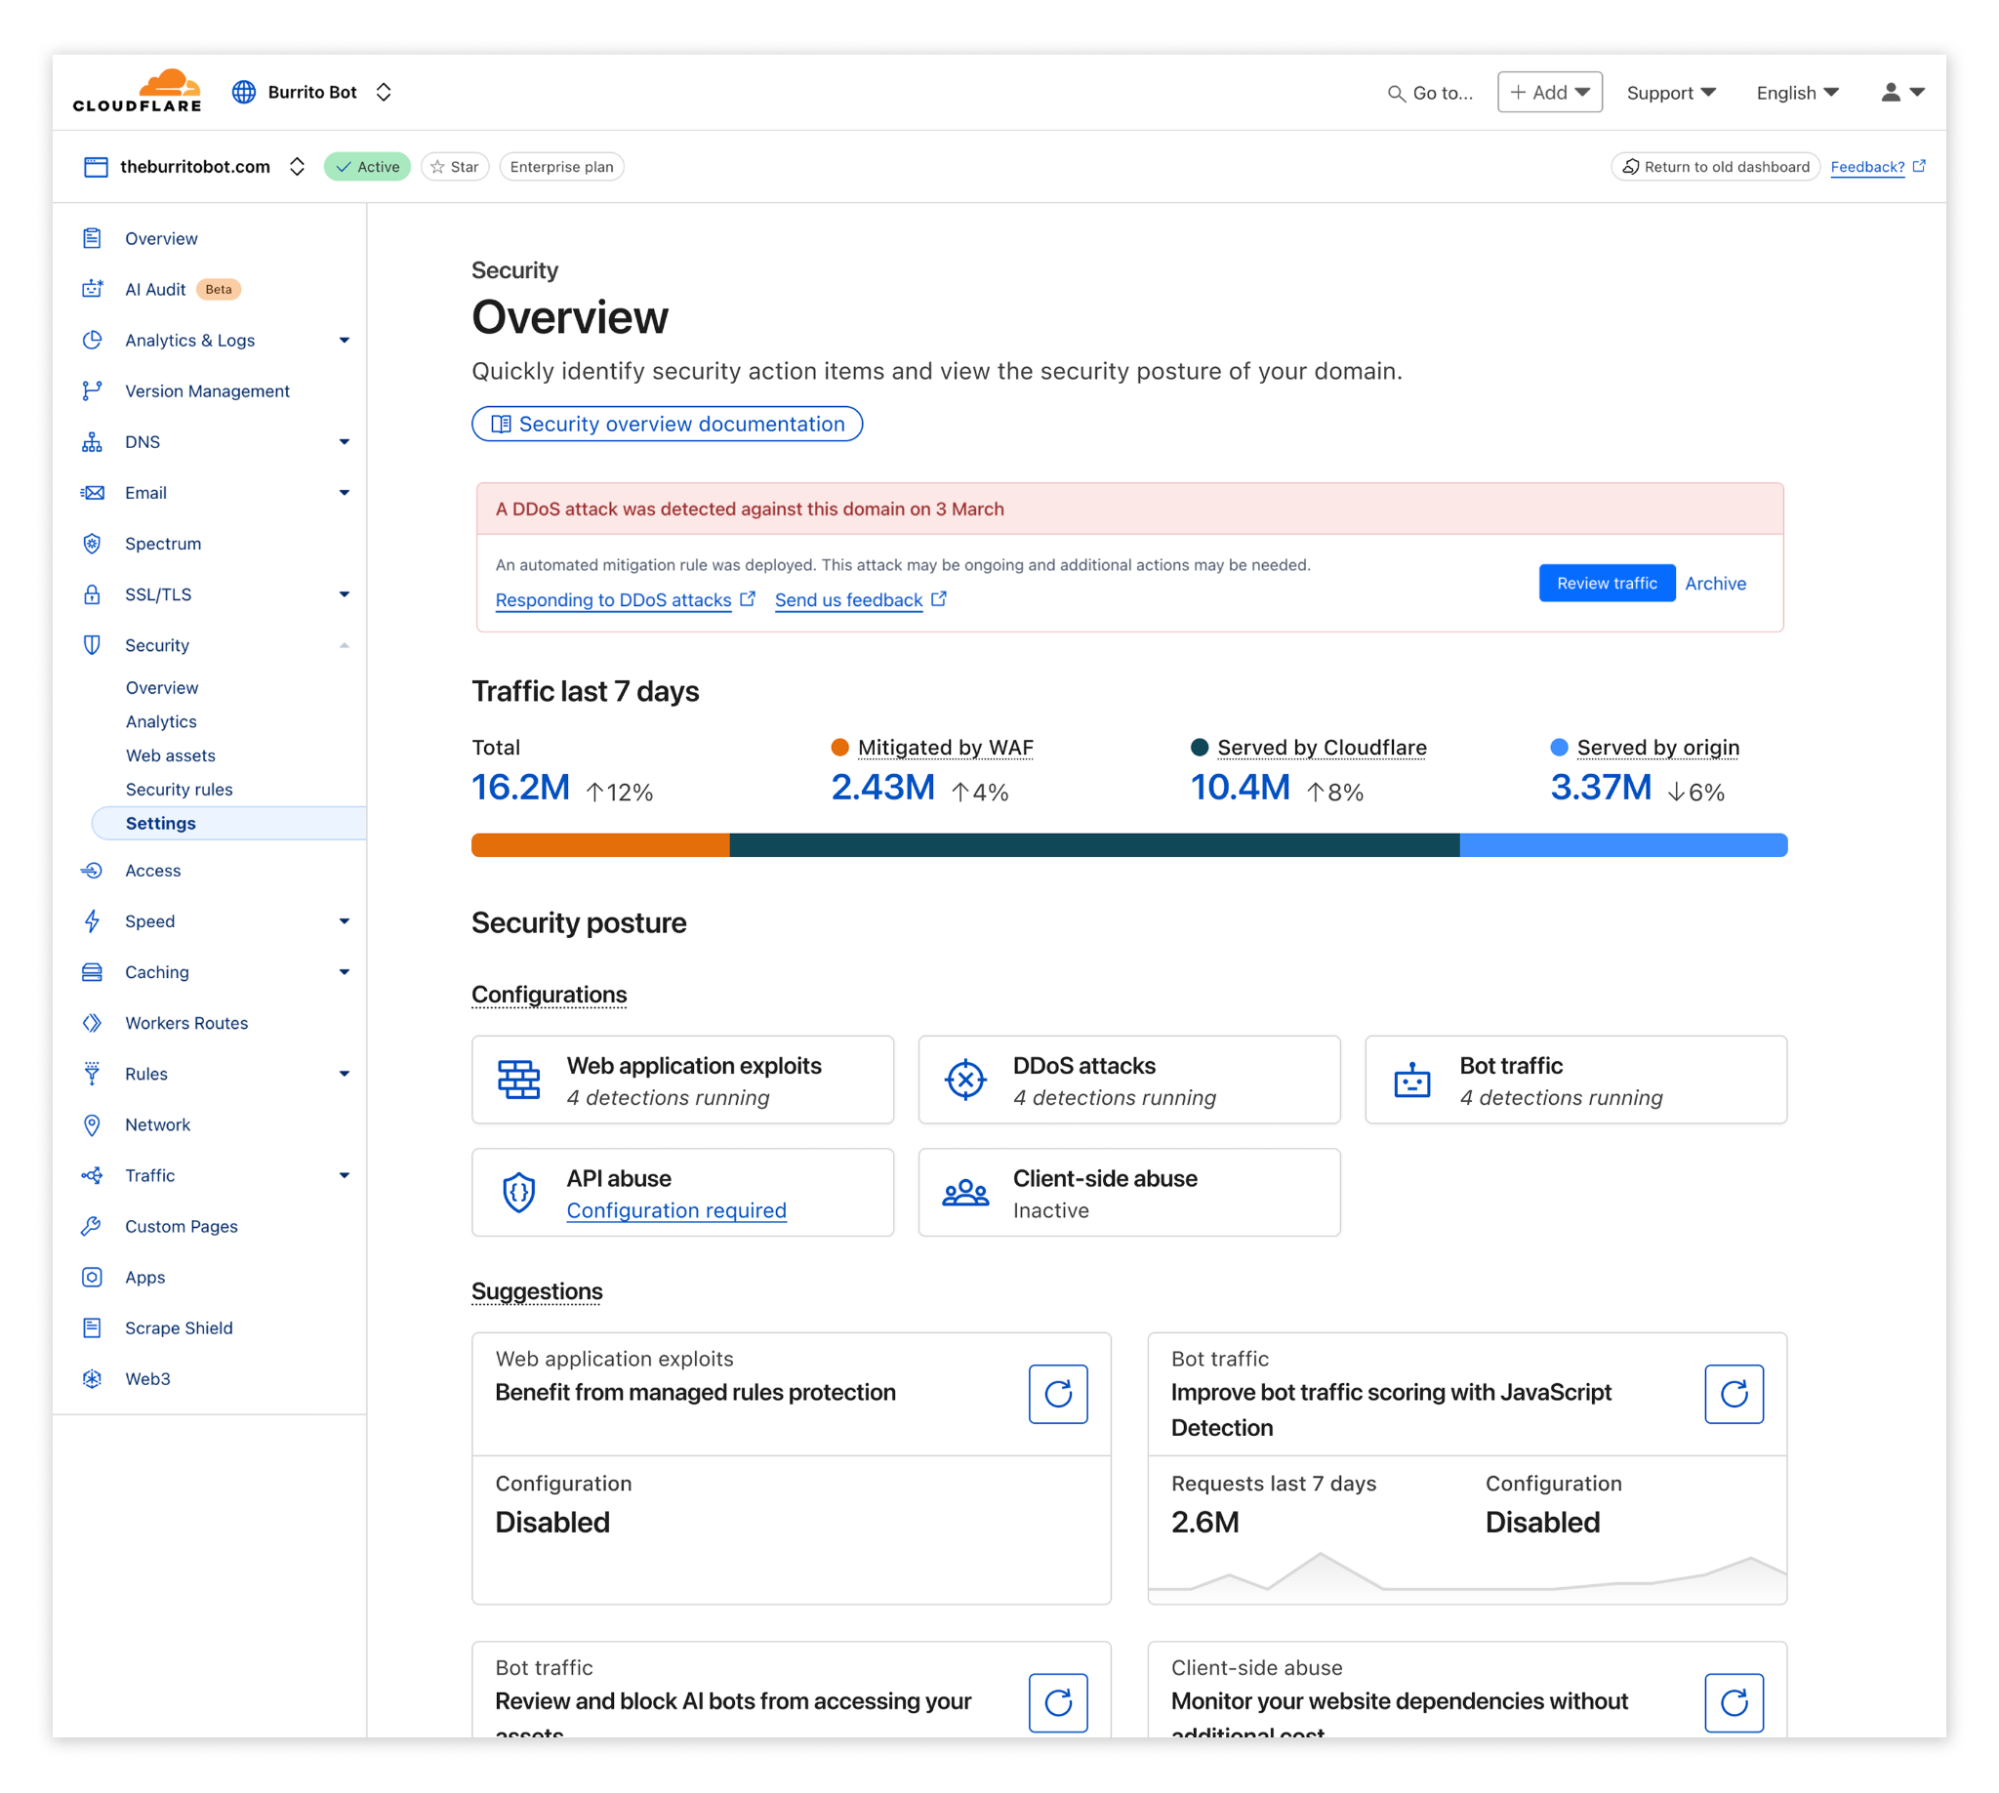Open the theburritobot.com domain switcher
Image resolution: width=1999 pixels, height=1793 pixels.
297,167
